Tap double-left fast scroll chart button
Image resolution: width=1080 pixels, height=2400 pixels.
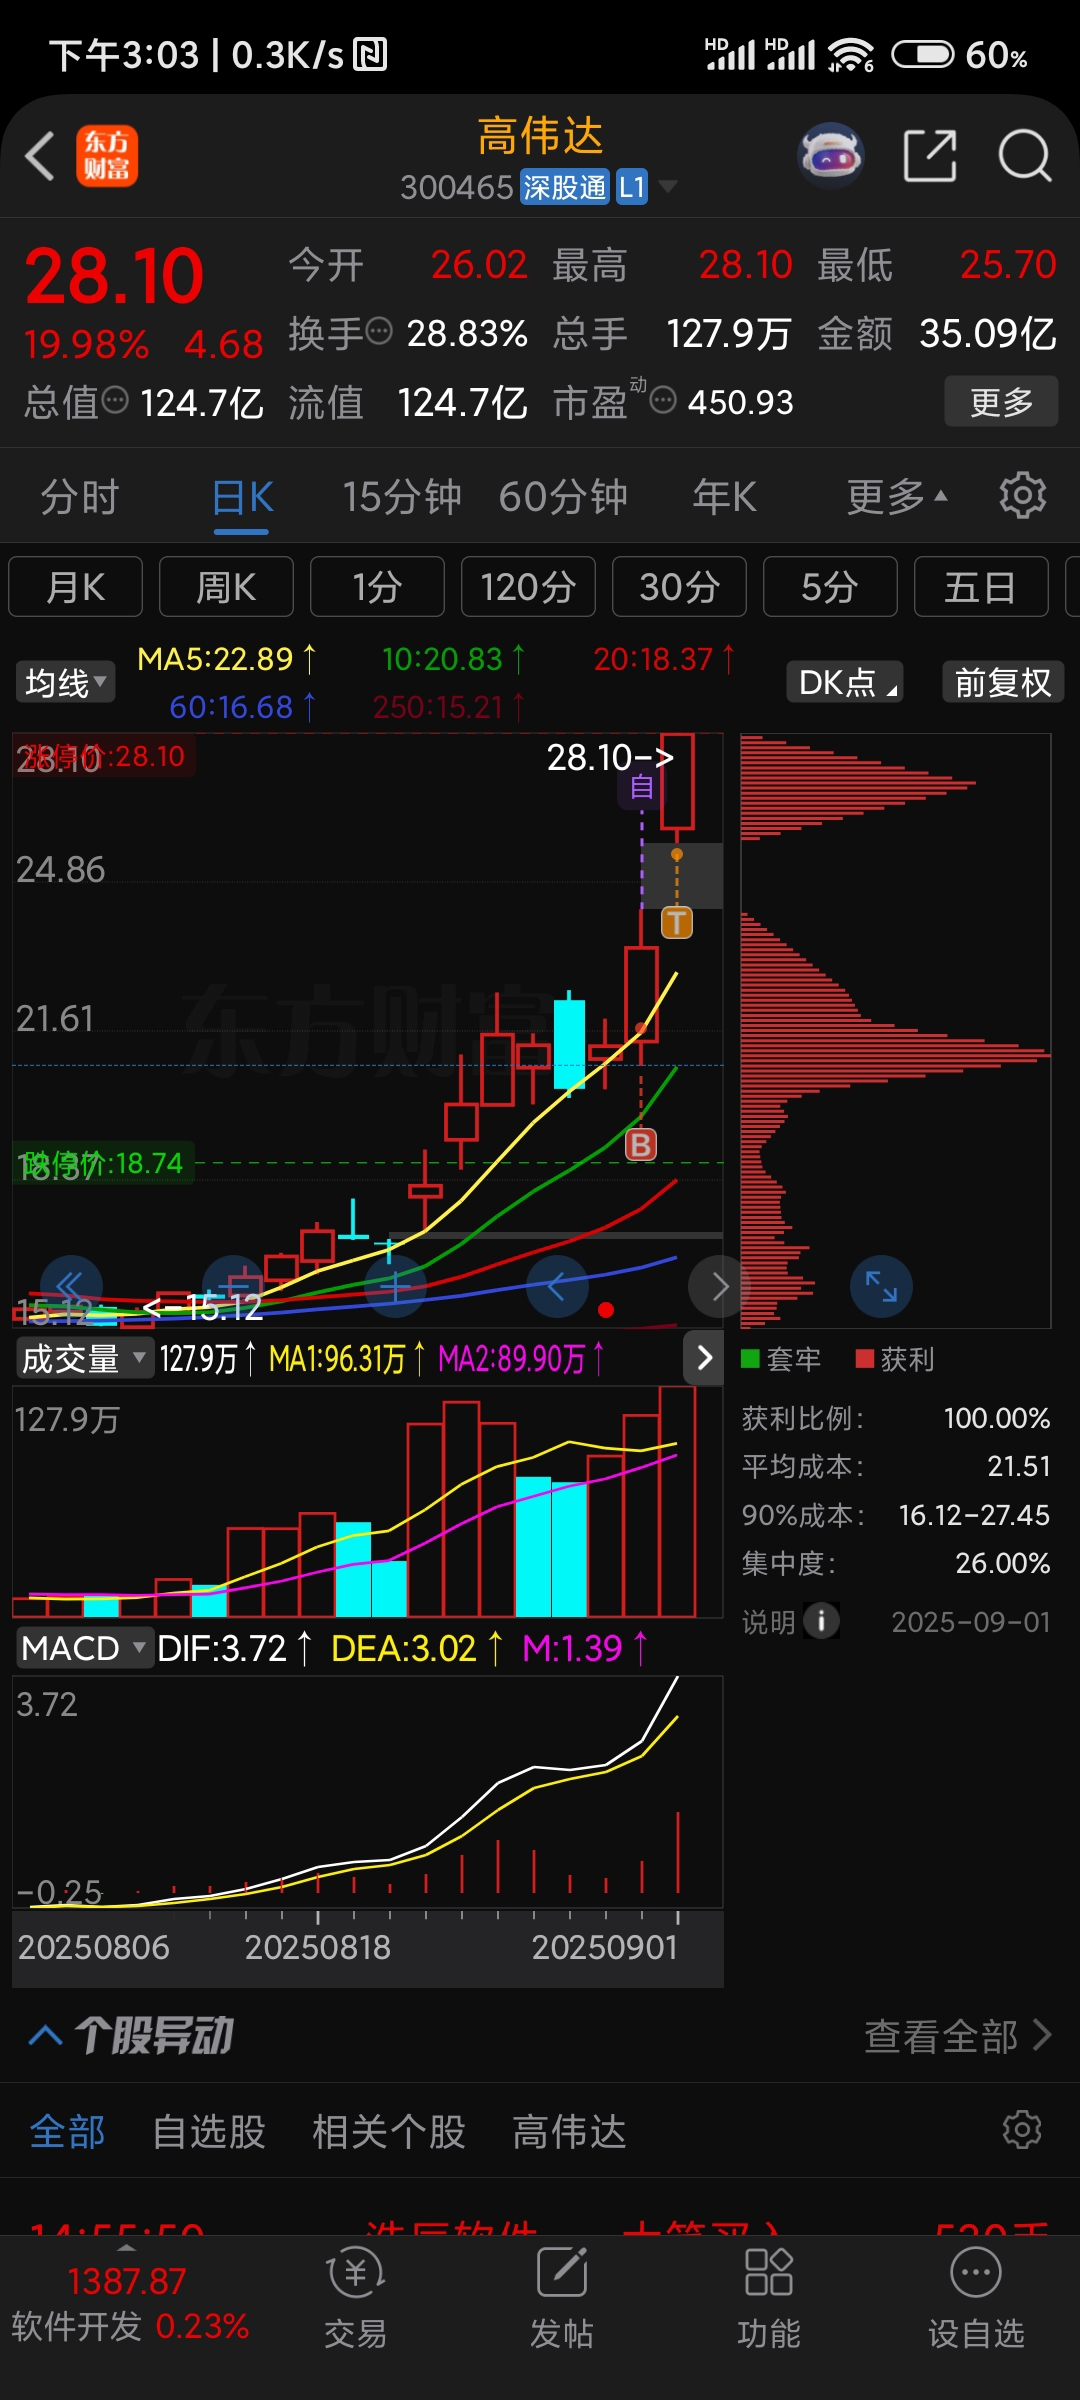pos(71,1286)
